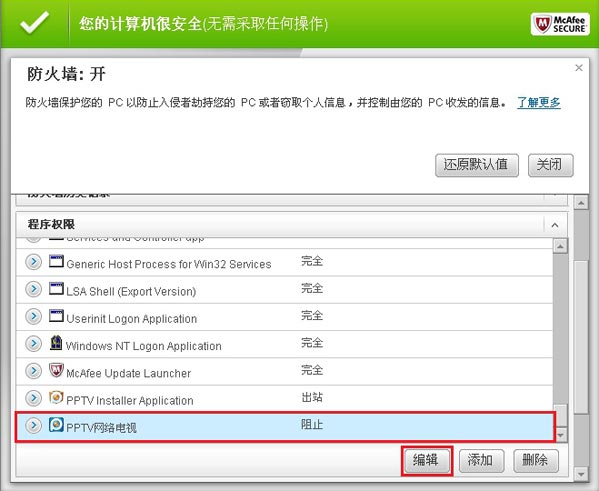The height and width of the screenshot is (491, 599).
Task: Expand details for PPTV网络电视 row
Action: 34,425
